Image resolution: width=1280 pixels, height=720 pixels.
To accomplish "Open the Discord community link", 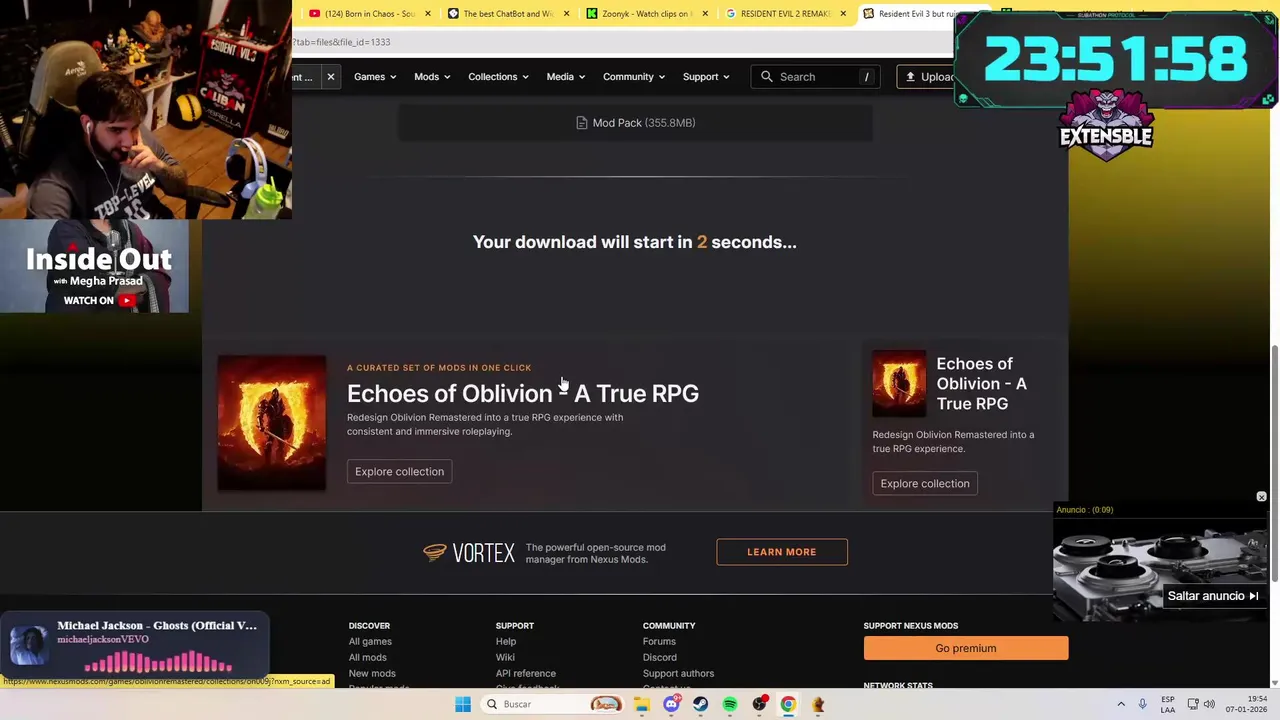I will (659, 658).
